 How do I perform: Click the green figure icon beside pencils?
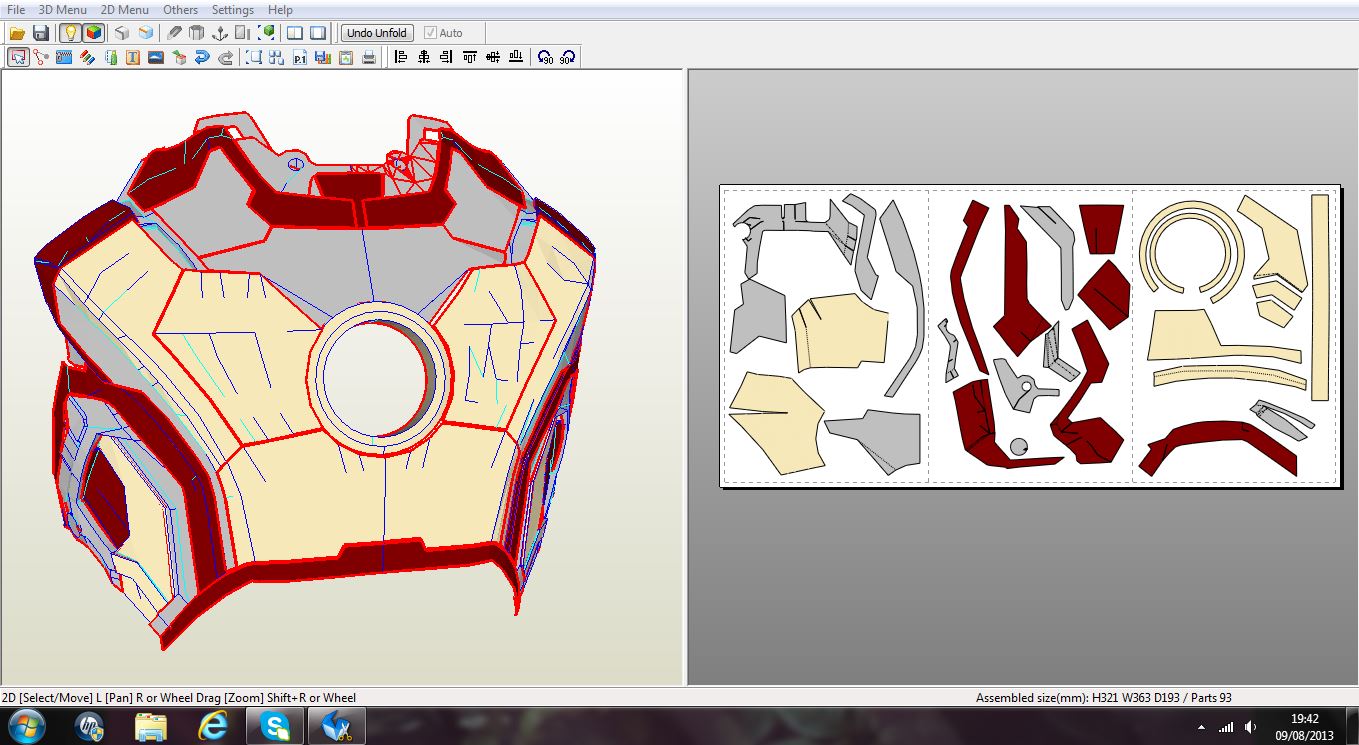click(x=110, y=57)
